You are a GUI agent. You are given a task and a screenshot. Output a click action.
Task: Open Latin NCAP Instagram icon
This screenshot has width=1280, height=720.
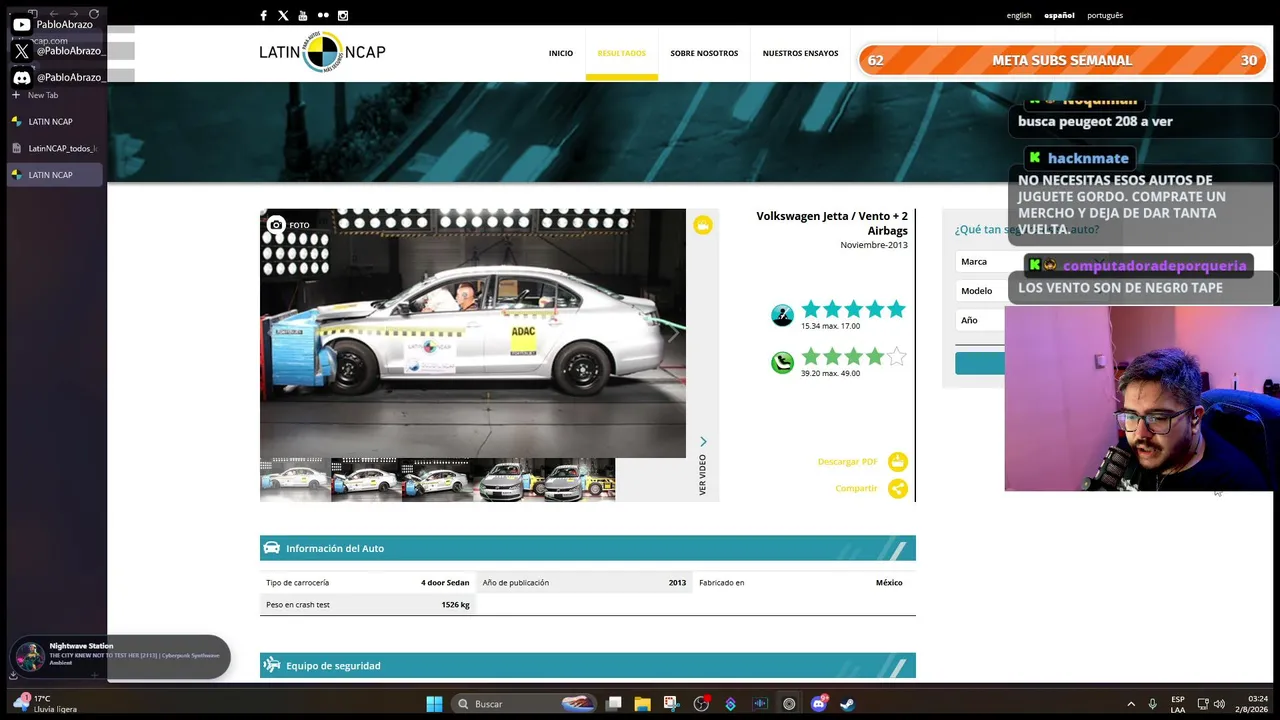(343, 15)
